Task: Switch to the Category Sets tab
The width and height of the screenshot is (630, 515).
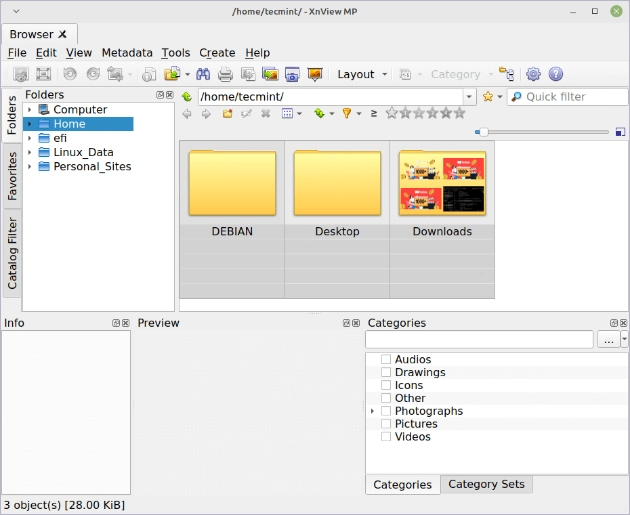Action: pyautogui.click(x=486, y=484)
